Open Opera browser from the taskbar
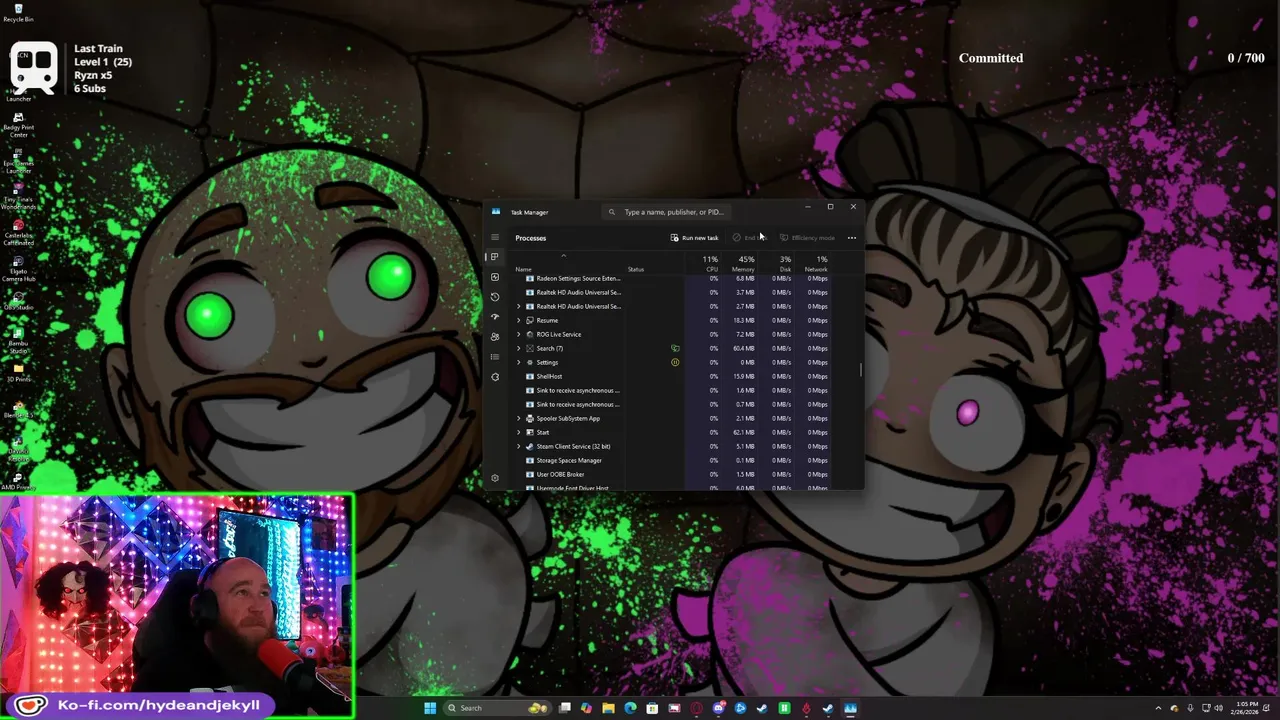 pyautogui.click(x=696, y=708)
